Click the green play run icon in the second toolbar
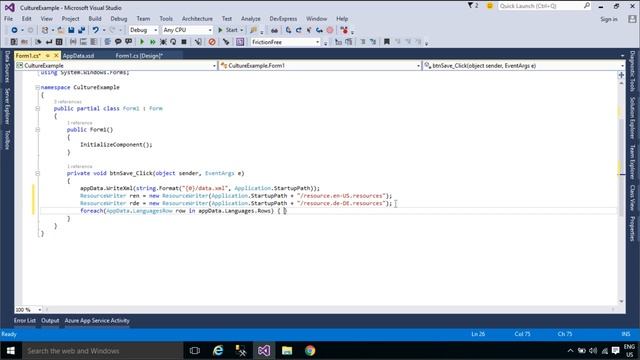Screen dimensions: 640x360 (x=142, y=42)
